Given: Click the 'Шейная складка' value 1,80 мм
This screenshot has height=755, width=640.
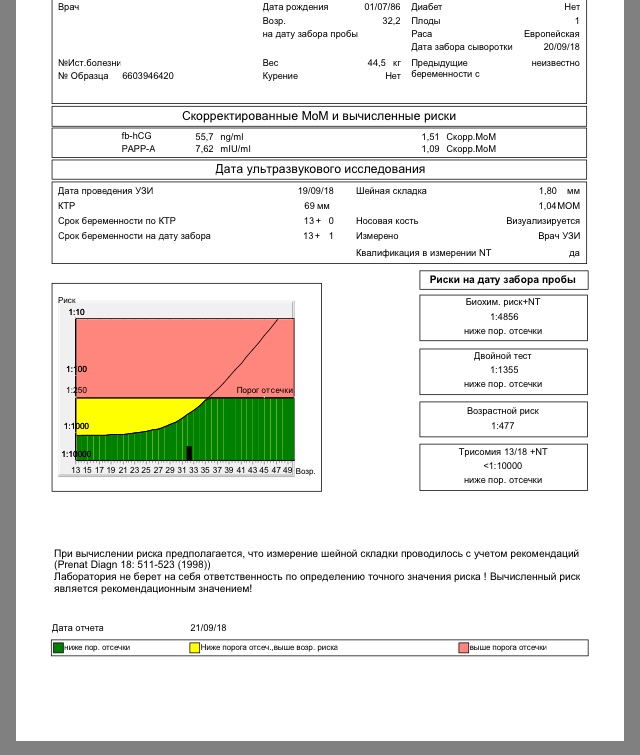Looking at the screenshot, I should 559,190.
